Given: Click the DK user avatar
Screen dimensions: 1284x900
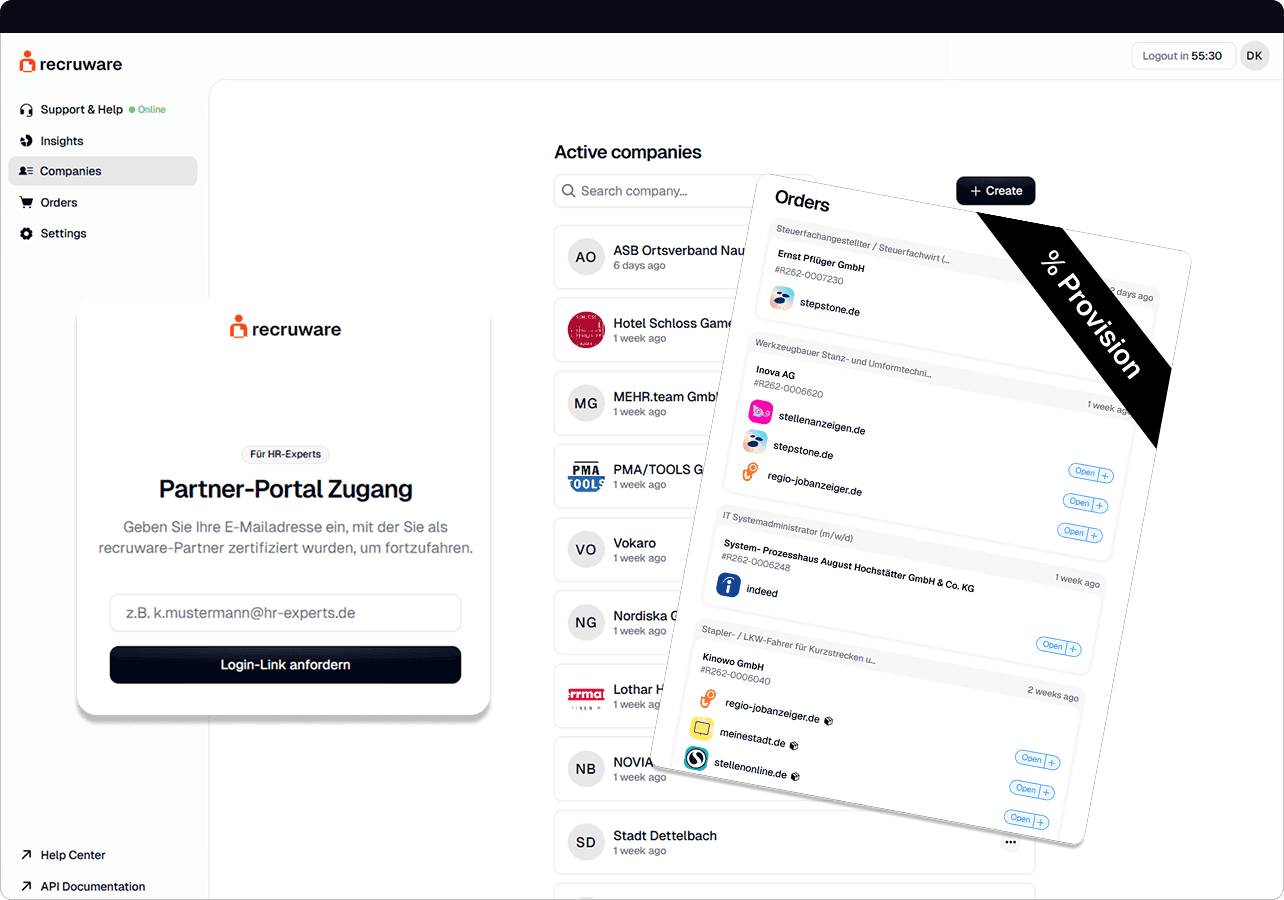Looking at the screenshot, I should click(x=1254, y=56).
